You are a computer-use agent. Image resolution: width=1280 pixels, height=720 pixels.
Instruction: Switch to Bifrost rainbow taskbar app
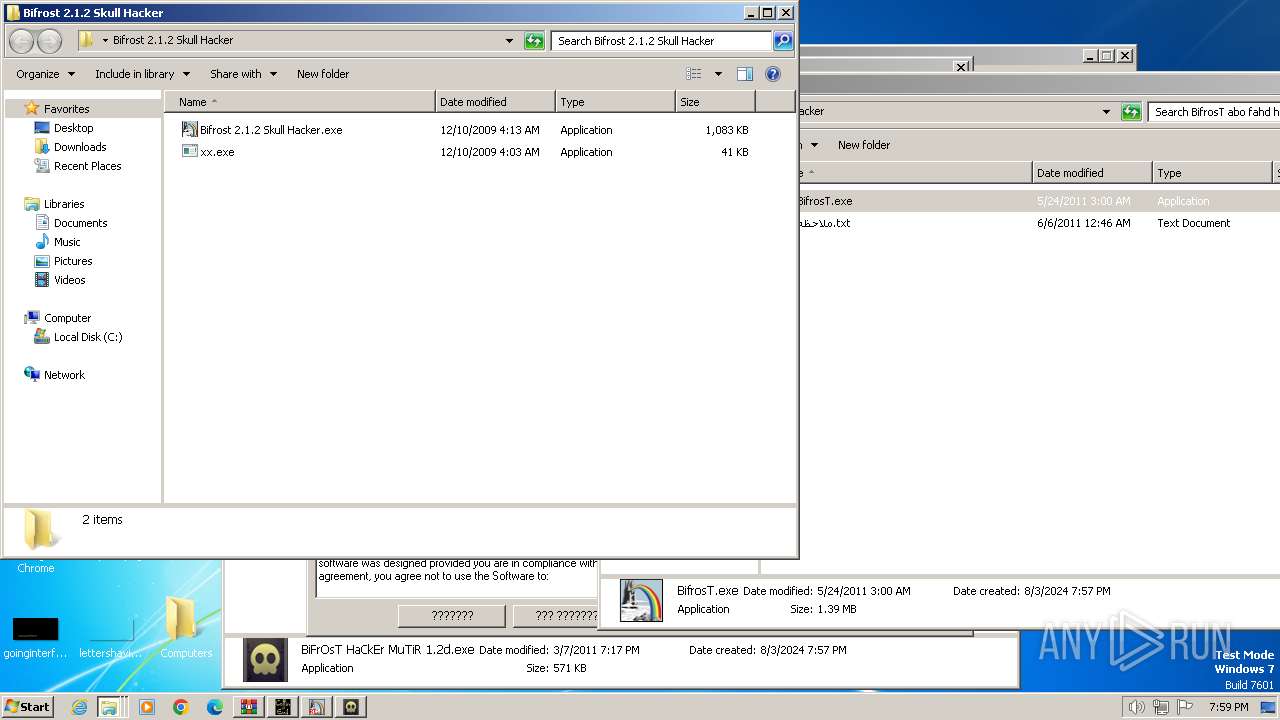(316, 707)
